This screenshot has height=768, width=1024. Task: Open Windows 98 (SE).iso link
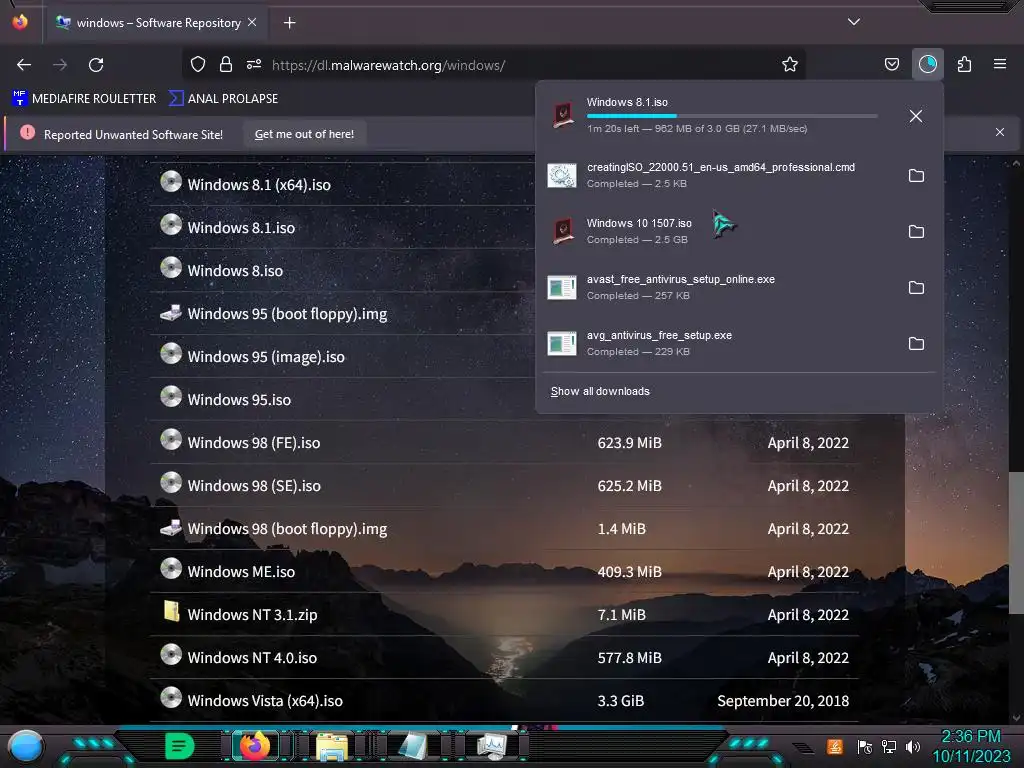254,486
